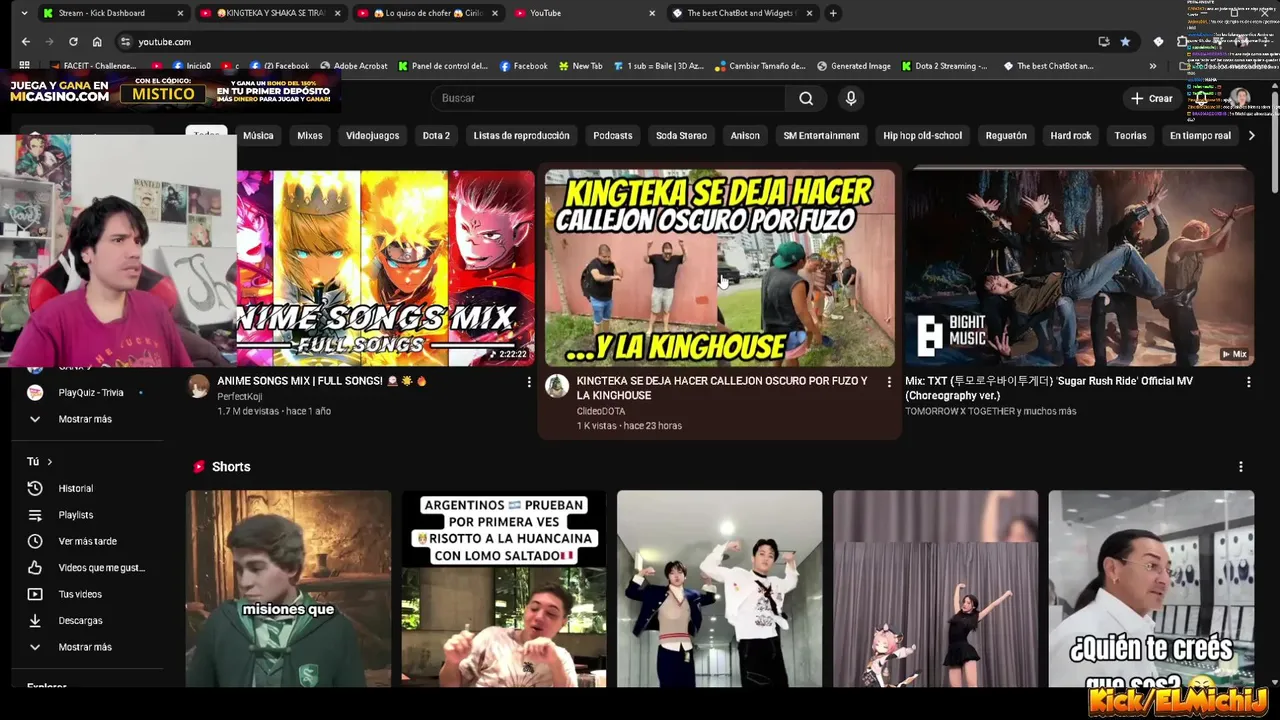
Task: Focus the Buscar search field
Action: tap(608, 98)
